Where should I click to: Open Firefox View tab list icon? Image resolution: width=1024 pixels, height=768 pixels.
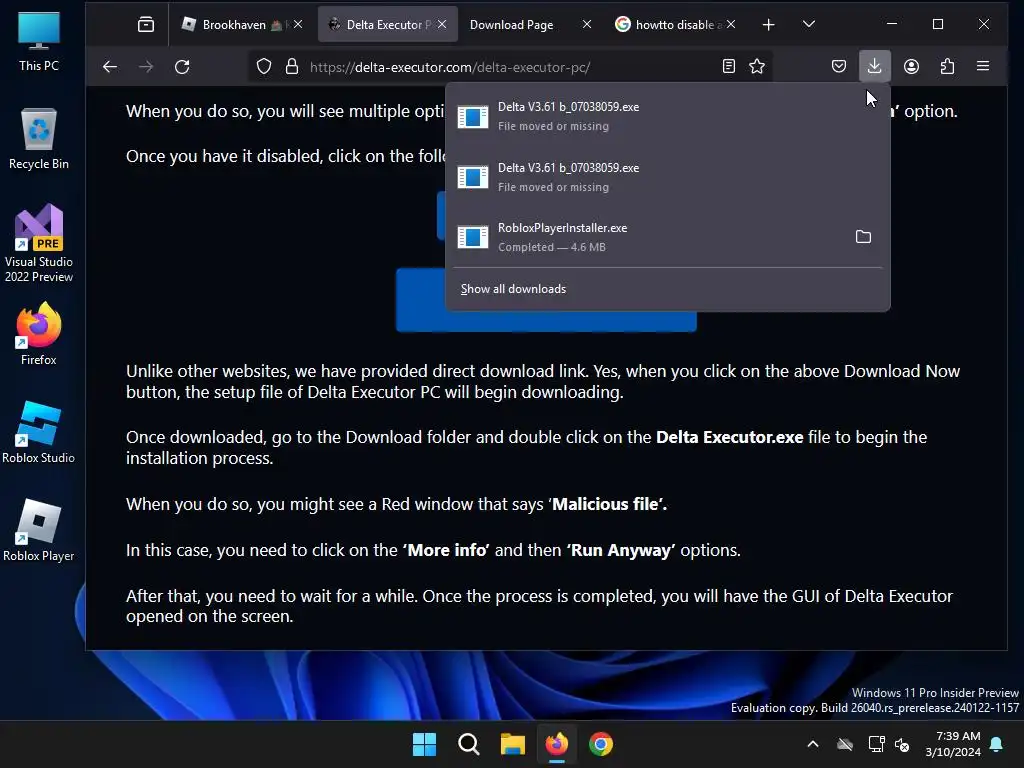(146, 25)
